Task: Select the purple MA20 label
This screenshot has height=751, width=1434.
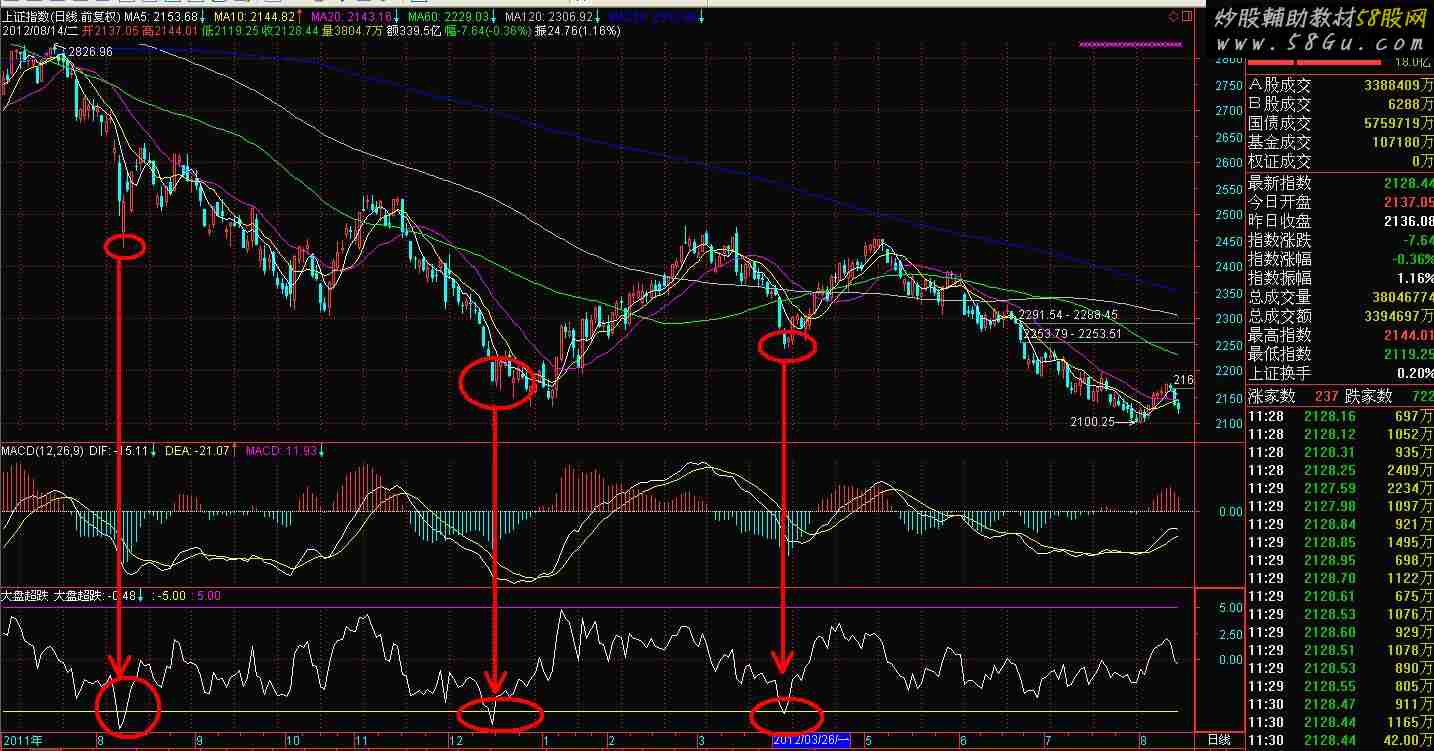Action: (358, 18)
